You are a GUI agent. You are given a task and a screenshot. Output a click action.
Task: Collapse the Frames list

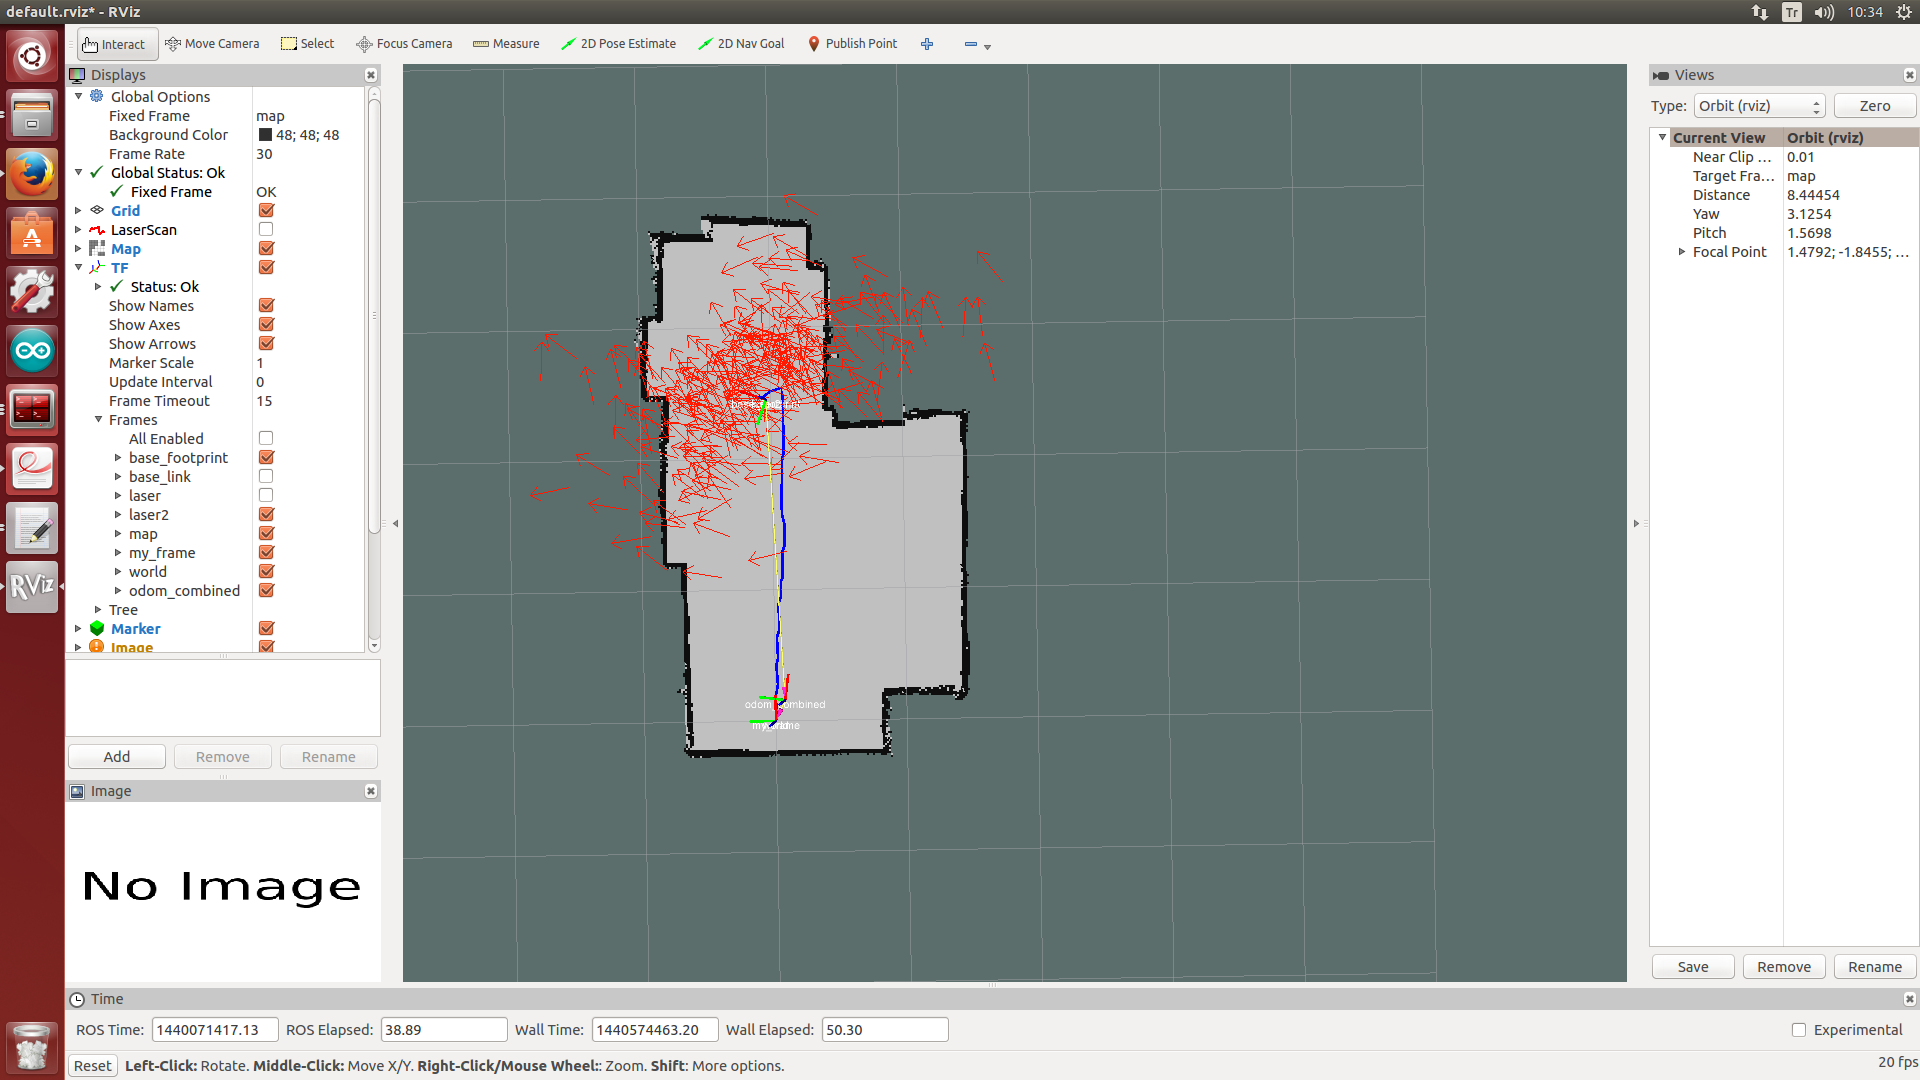pos(99,419)
